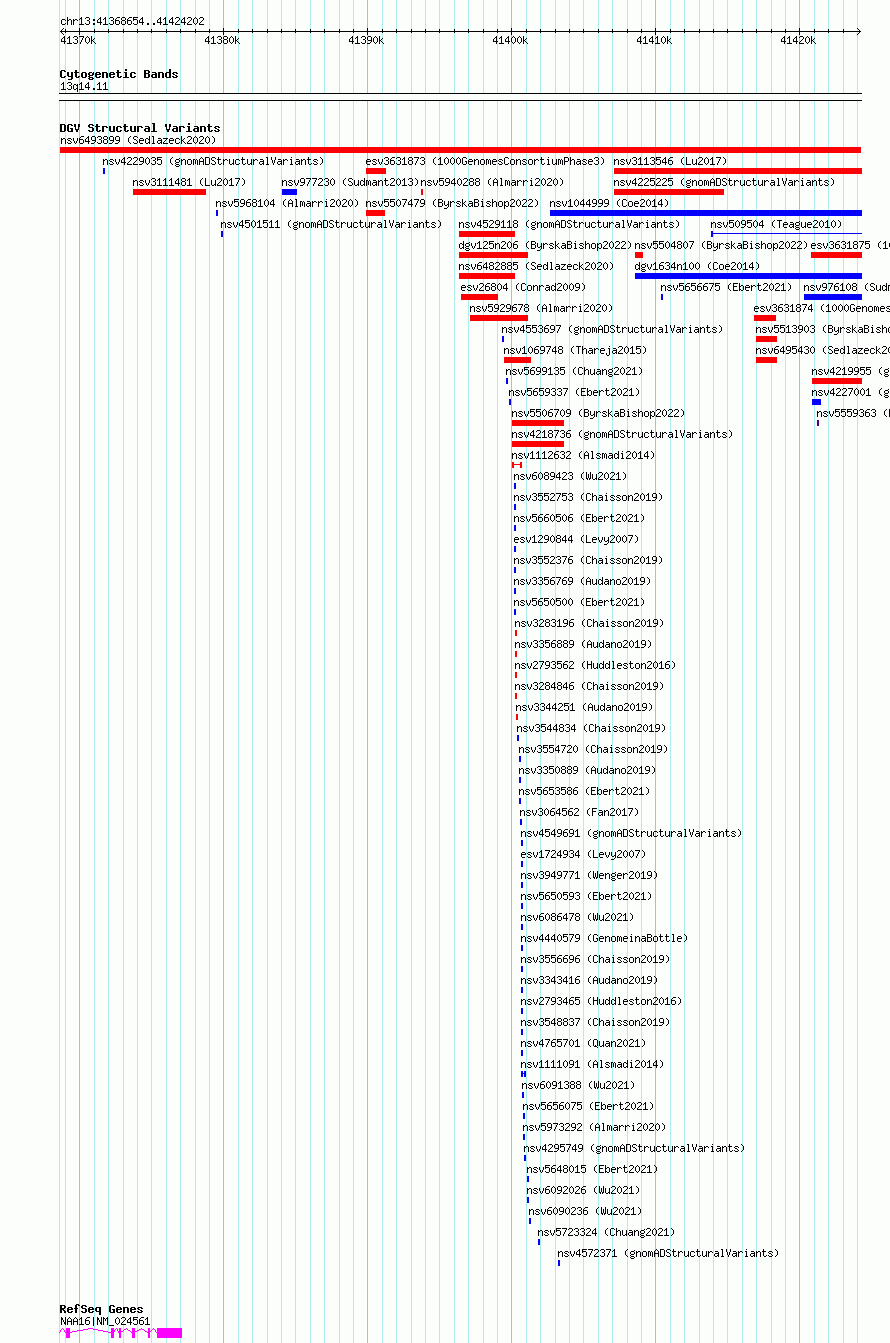The width and height of the screenshot is (890, 1343).
Task: Click the RefSeq Genes track title
Action: (101, 1309)
